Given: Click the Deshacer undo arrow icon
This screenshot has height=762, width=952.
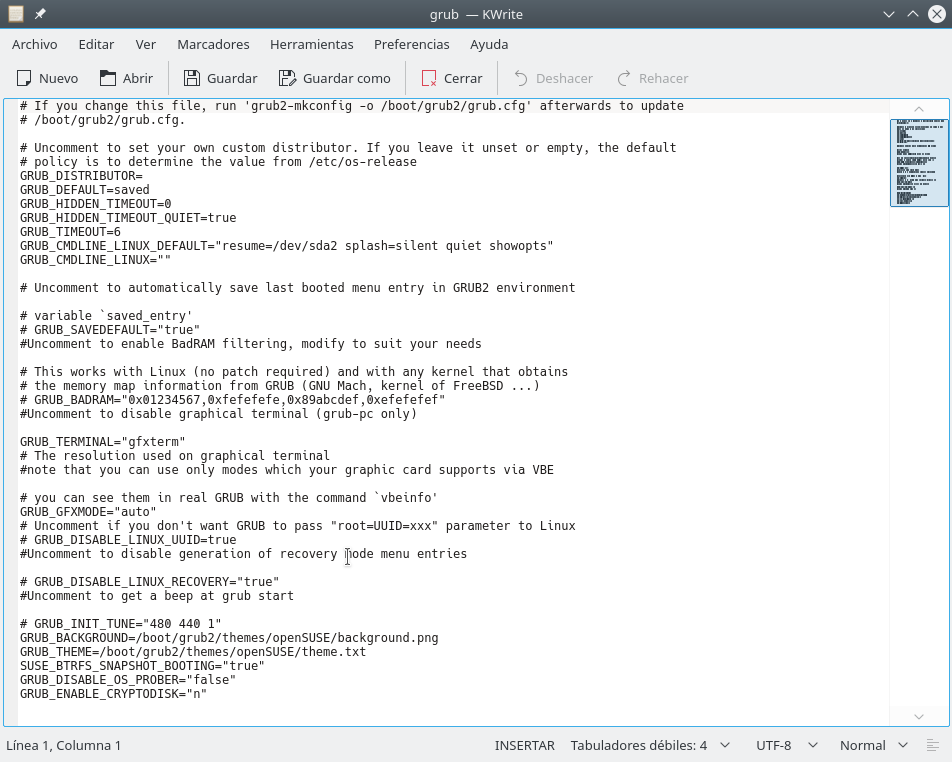Looking at the screenshot, I should pos(520,78).
